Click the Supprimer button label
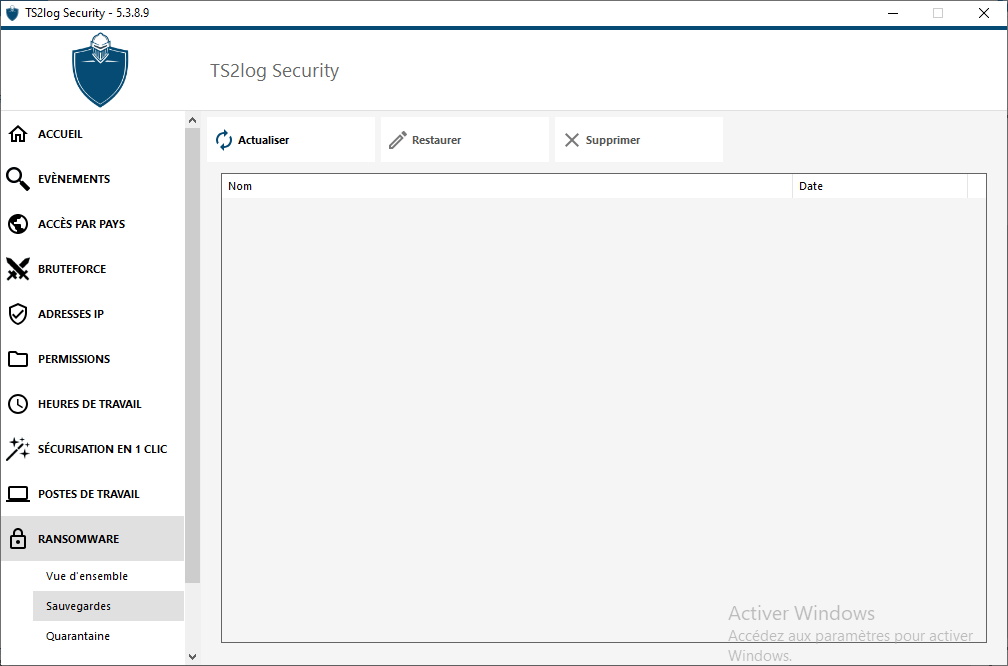 click(613, 140)
